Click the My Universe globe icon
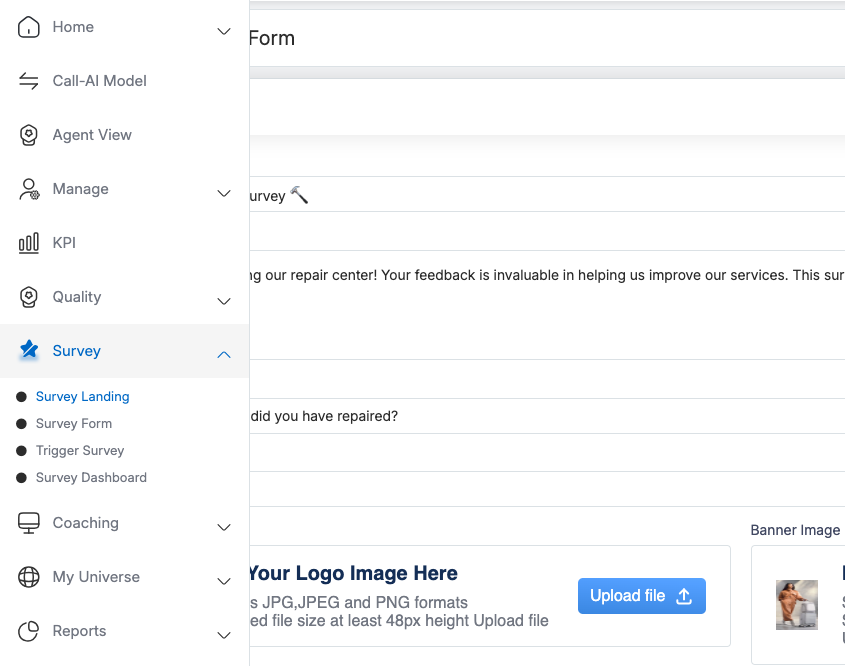845x666 pixels. tap(29, 577)
